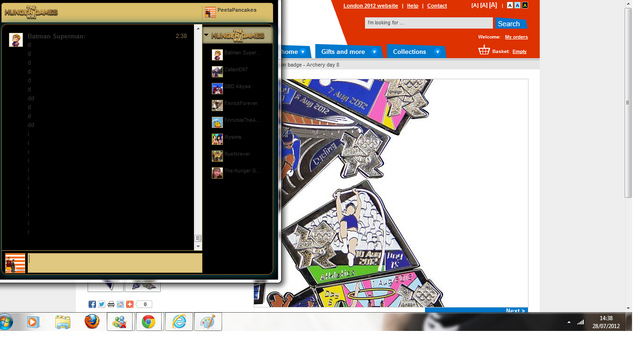Select the medium [A] text size

[x=484, y=5]
